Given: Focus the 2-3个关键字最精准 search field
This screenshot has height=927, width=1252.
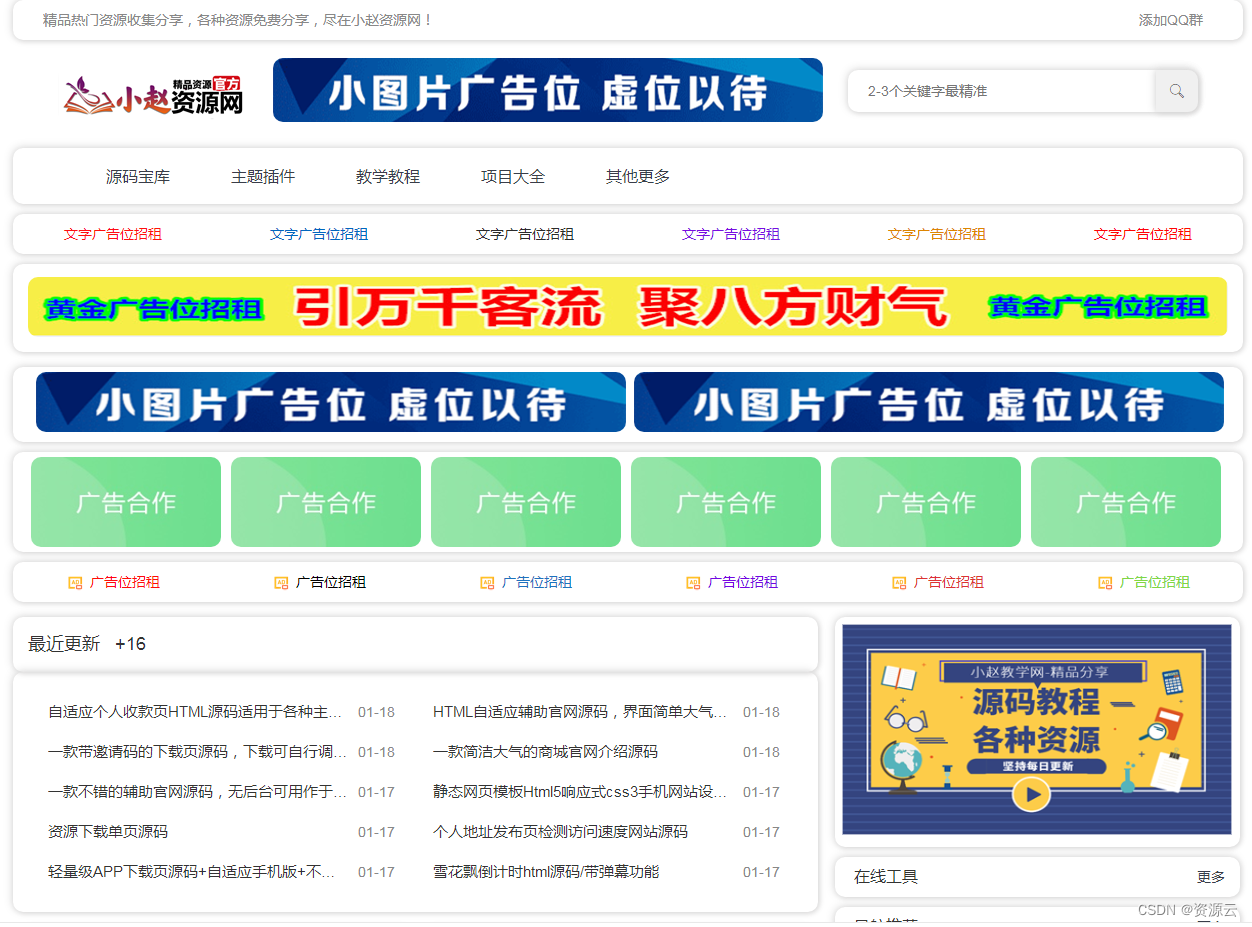Looking at the screenshot, I should coord(1002,91).
